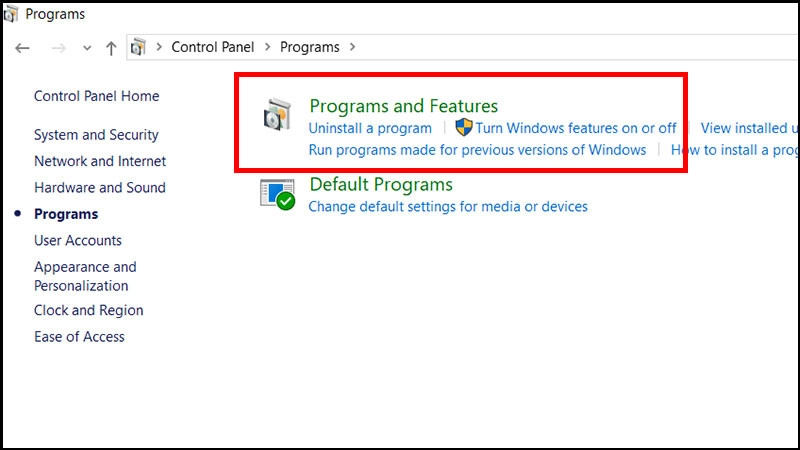This screenshot has width=800, height=450.
Task: Expand chevron after Control Panel breadcrumb
Action: tap(267, 47)
